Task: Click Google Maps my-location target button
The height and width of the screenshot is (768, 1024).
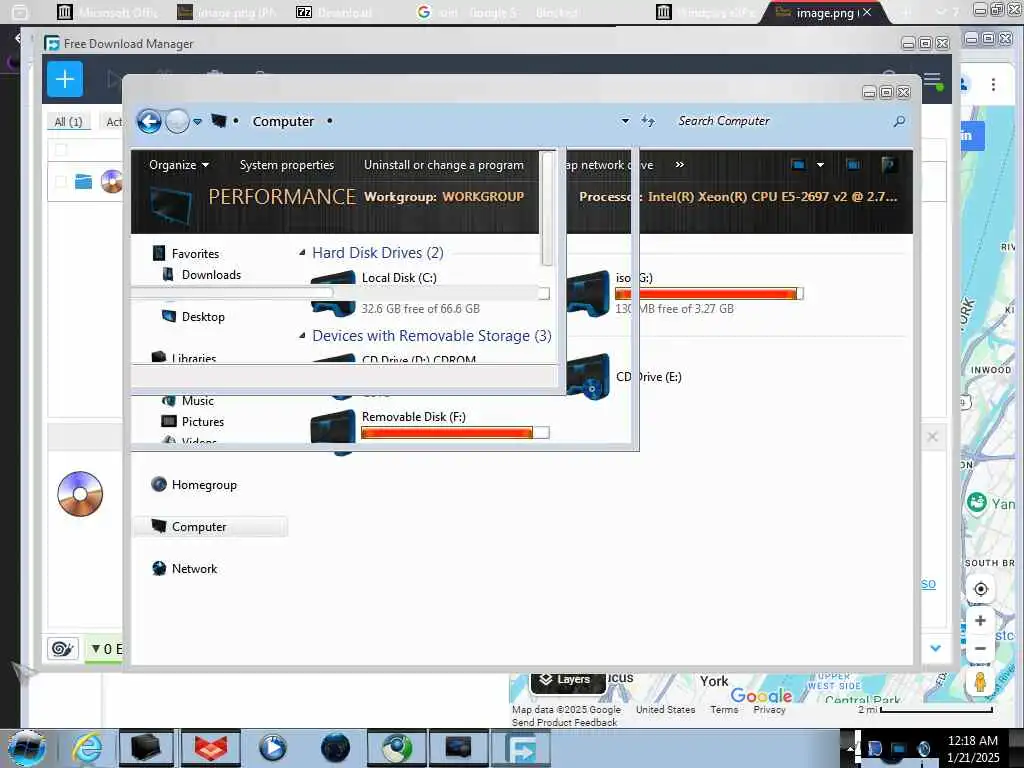Action: coord(980,589)
